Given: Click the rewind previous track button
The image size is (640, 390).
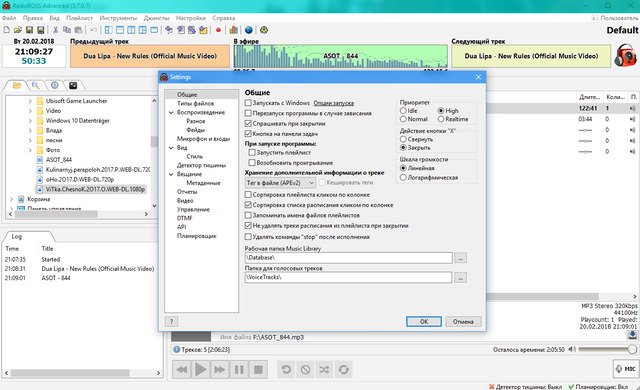Looking at the screenshot, I should 182,370.
